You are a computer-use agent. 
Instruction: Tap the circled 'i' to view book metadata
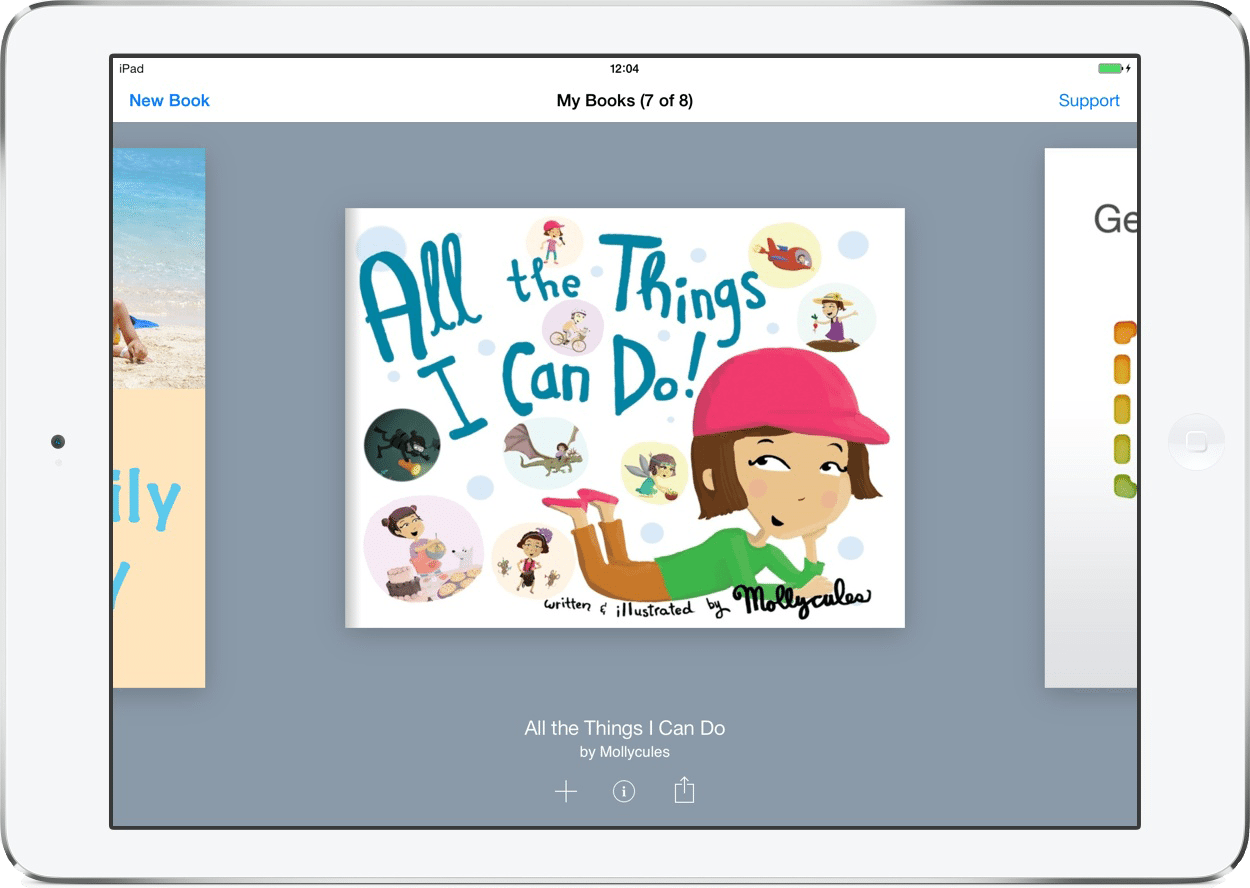(624, 790)
